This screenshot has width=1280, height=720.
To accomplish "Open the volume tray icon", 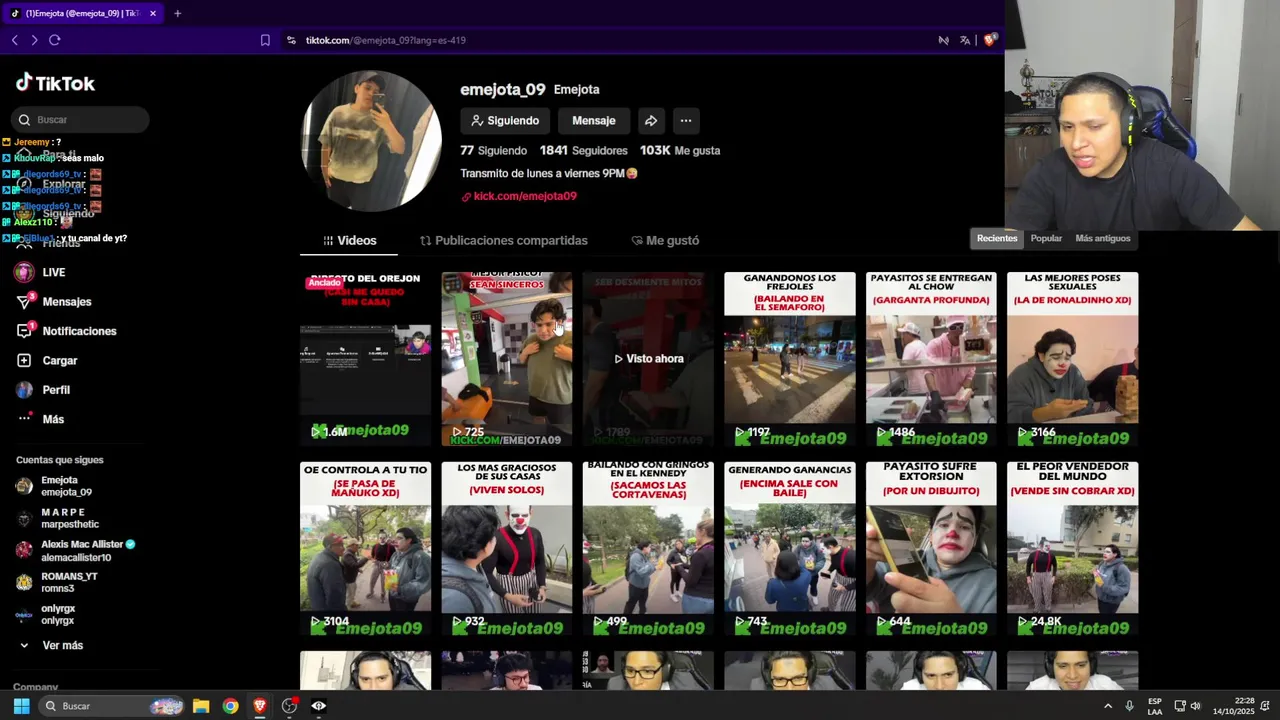I will pos(1195,706).
